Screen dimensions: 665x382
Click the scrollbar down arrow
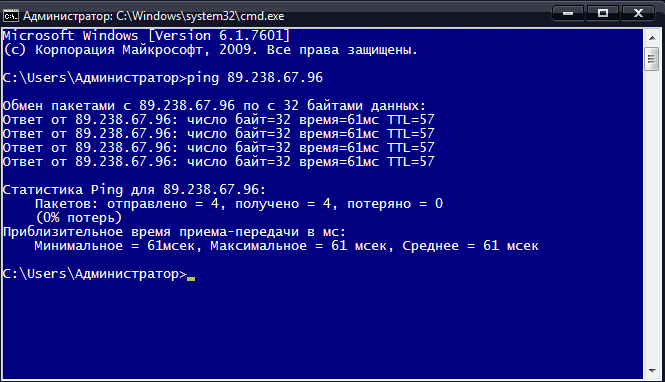[x=652, y=371]
